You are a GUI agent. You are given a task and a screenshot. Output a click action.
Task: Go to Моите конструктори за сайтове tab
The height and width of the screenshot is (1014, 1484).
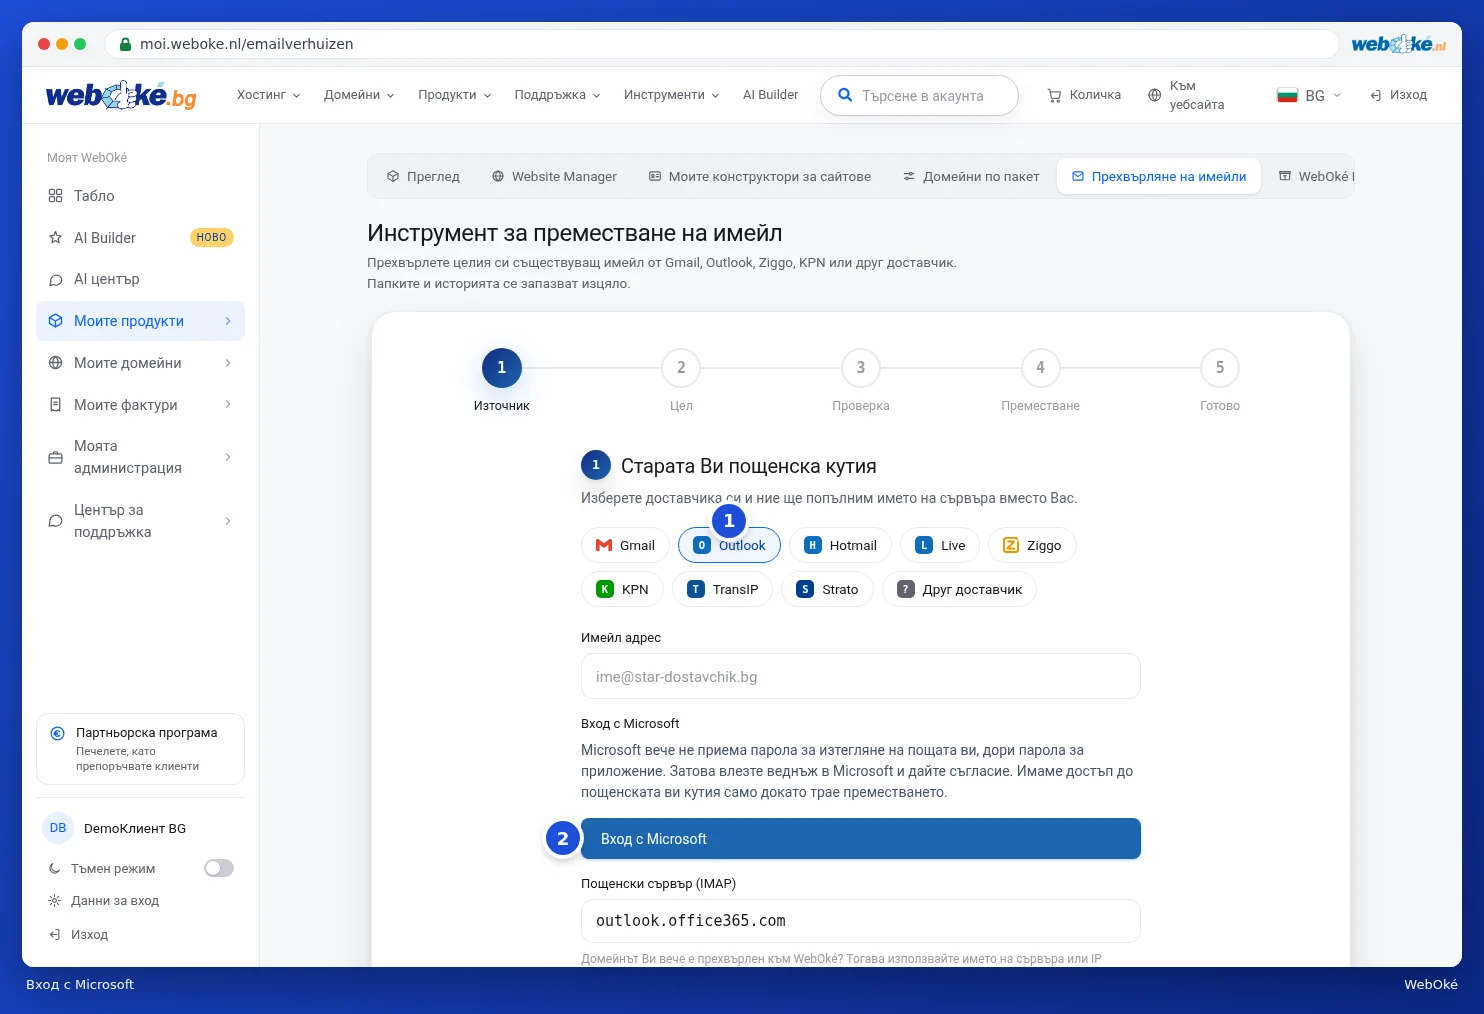coord(760,177)
